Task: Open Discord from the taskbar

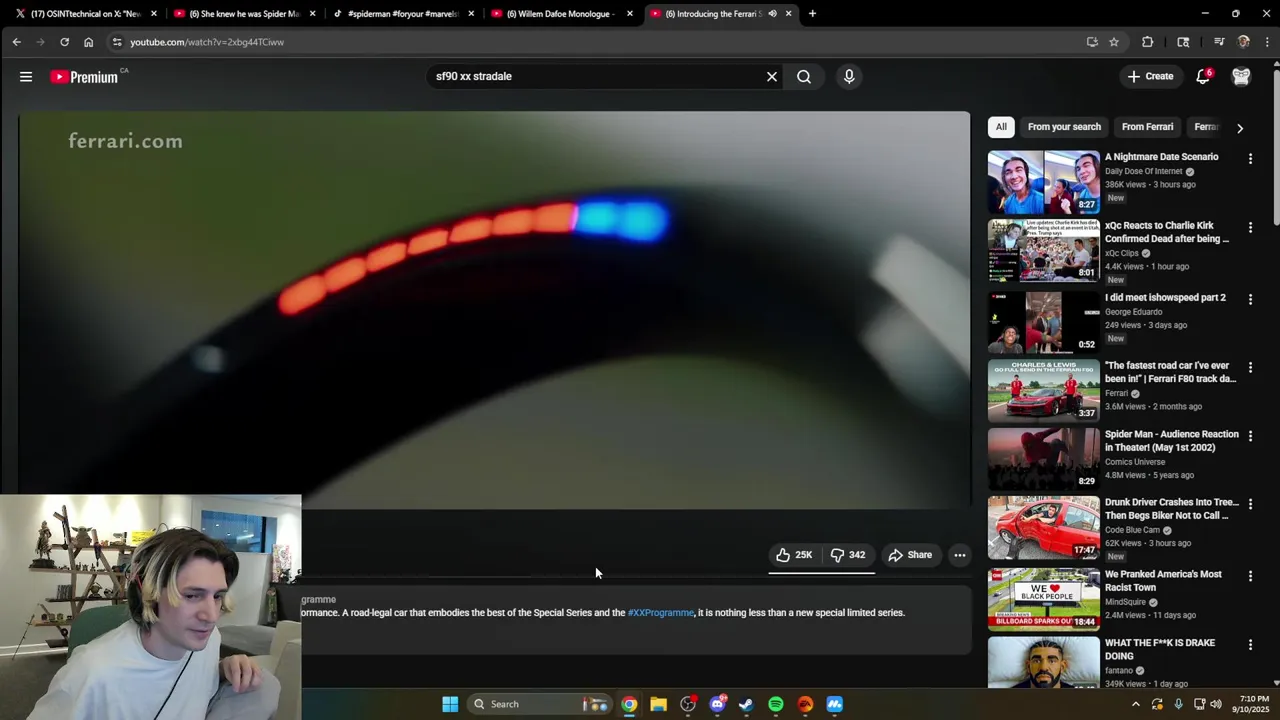Action: pyautogui.click(x=717, y=704)
